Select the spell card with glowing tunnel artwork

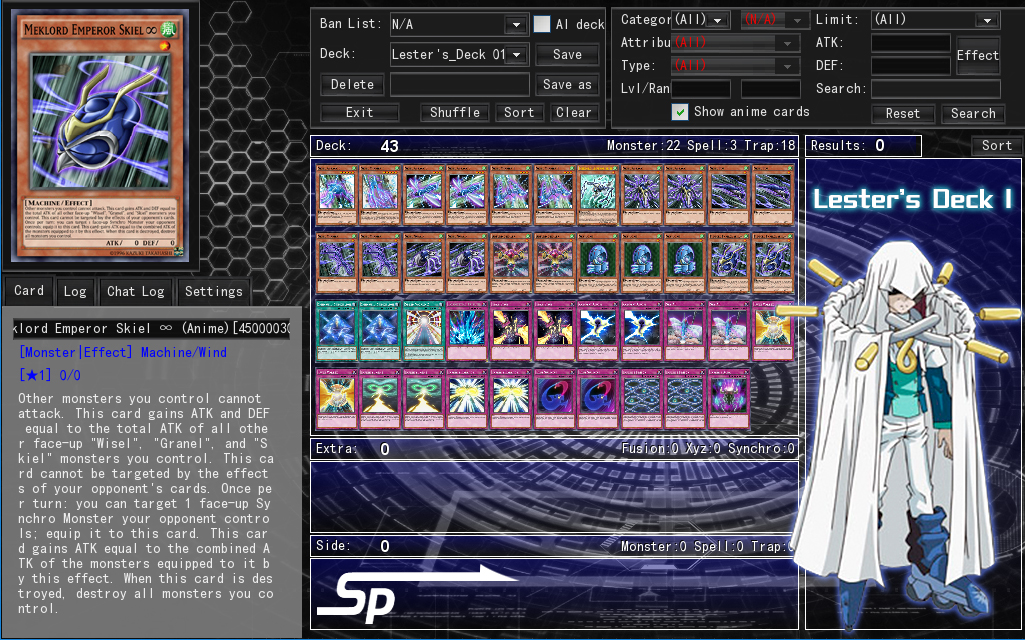click(x=423, y=331)
